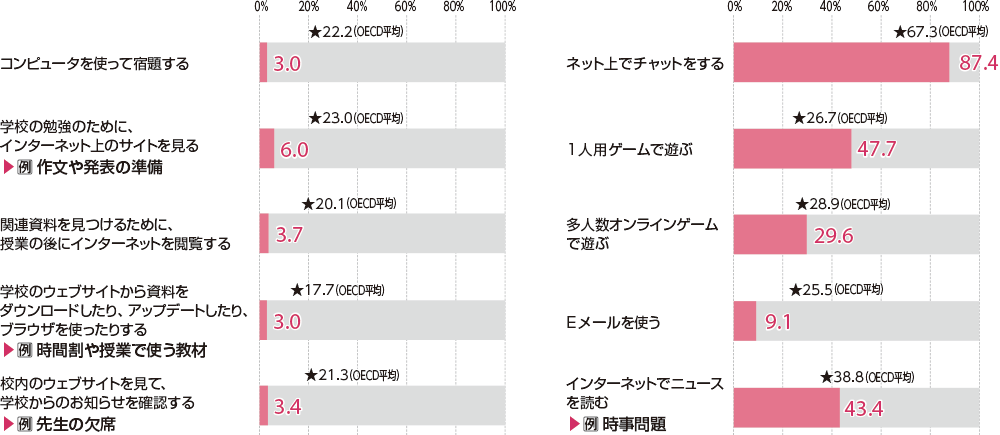The image size is (1000, 435).
Task: Click the label 多人数オンラインゲームで遊ぶ
Action: coord(642,235)
